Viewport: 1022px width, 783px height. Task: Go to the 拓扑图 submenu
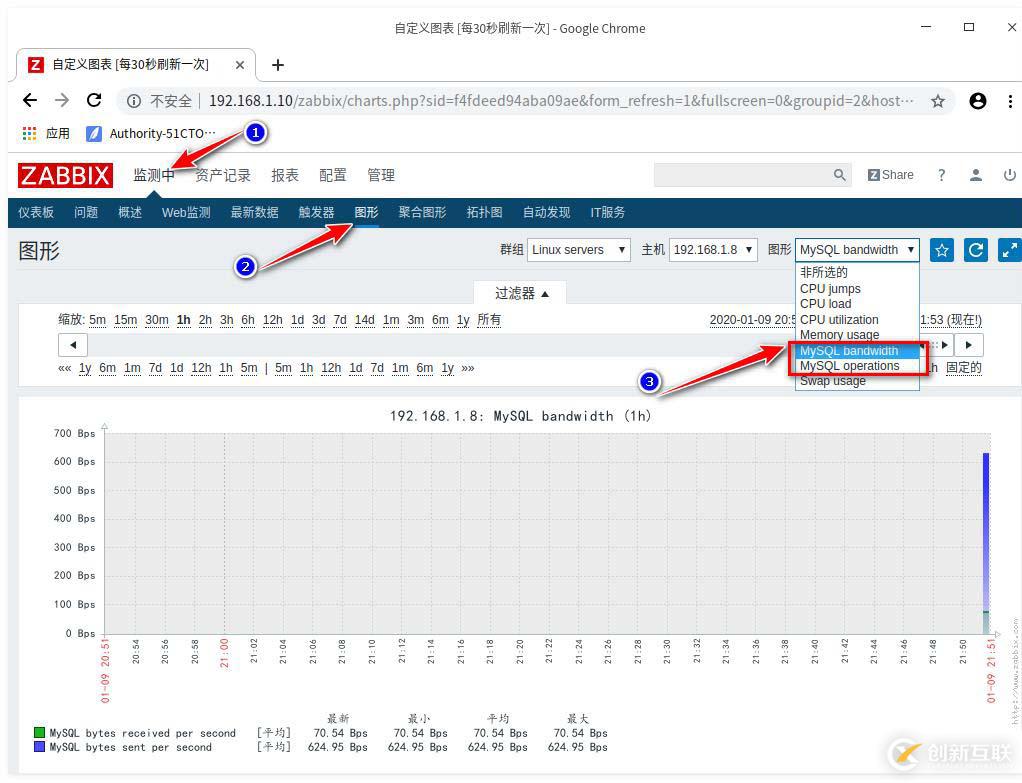click(484, 212)
